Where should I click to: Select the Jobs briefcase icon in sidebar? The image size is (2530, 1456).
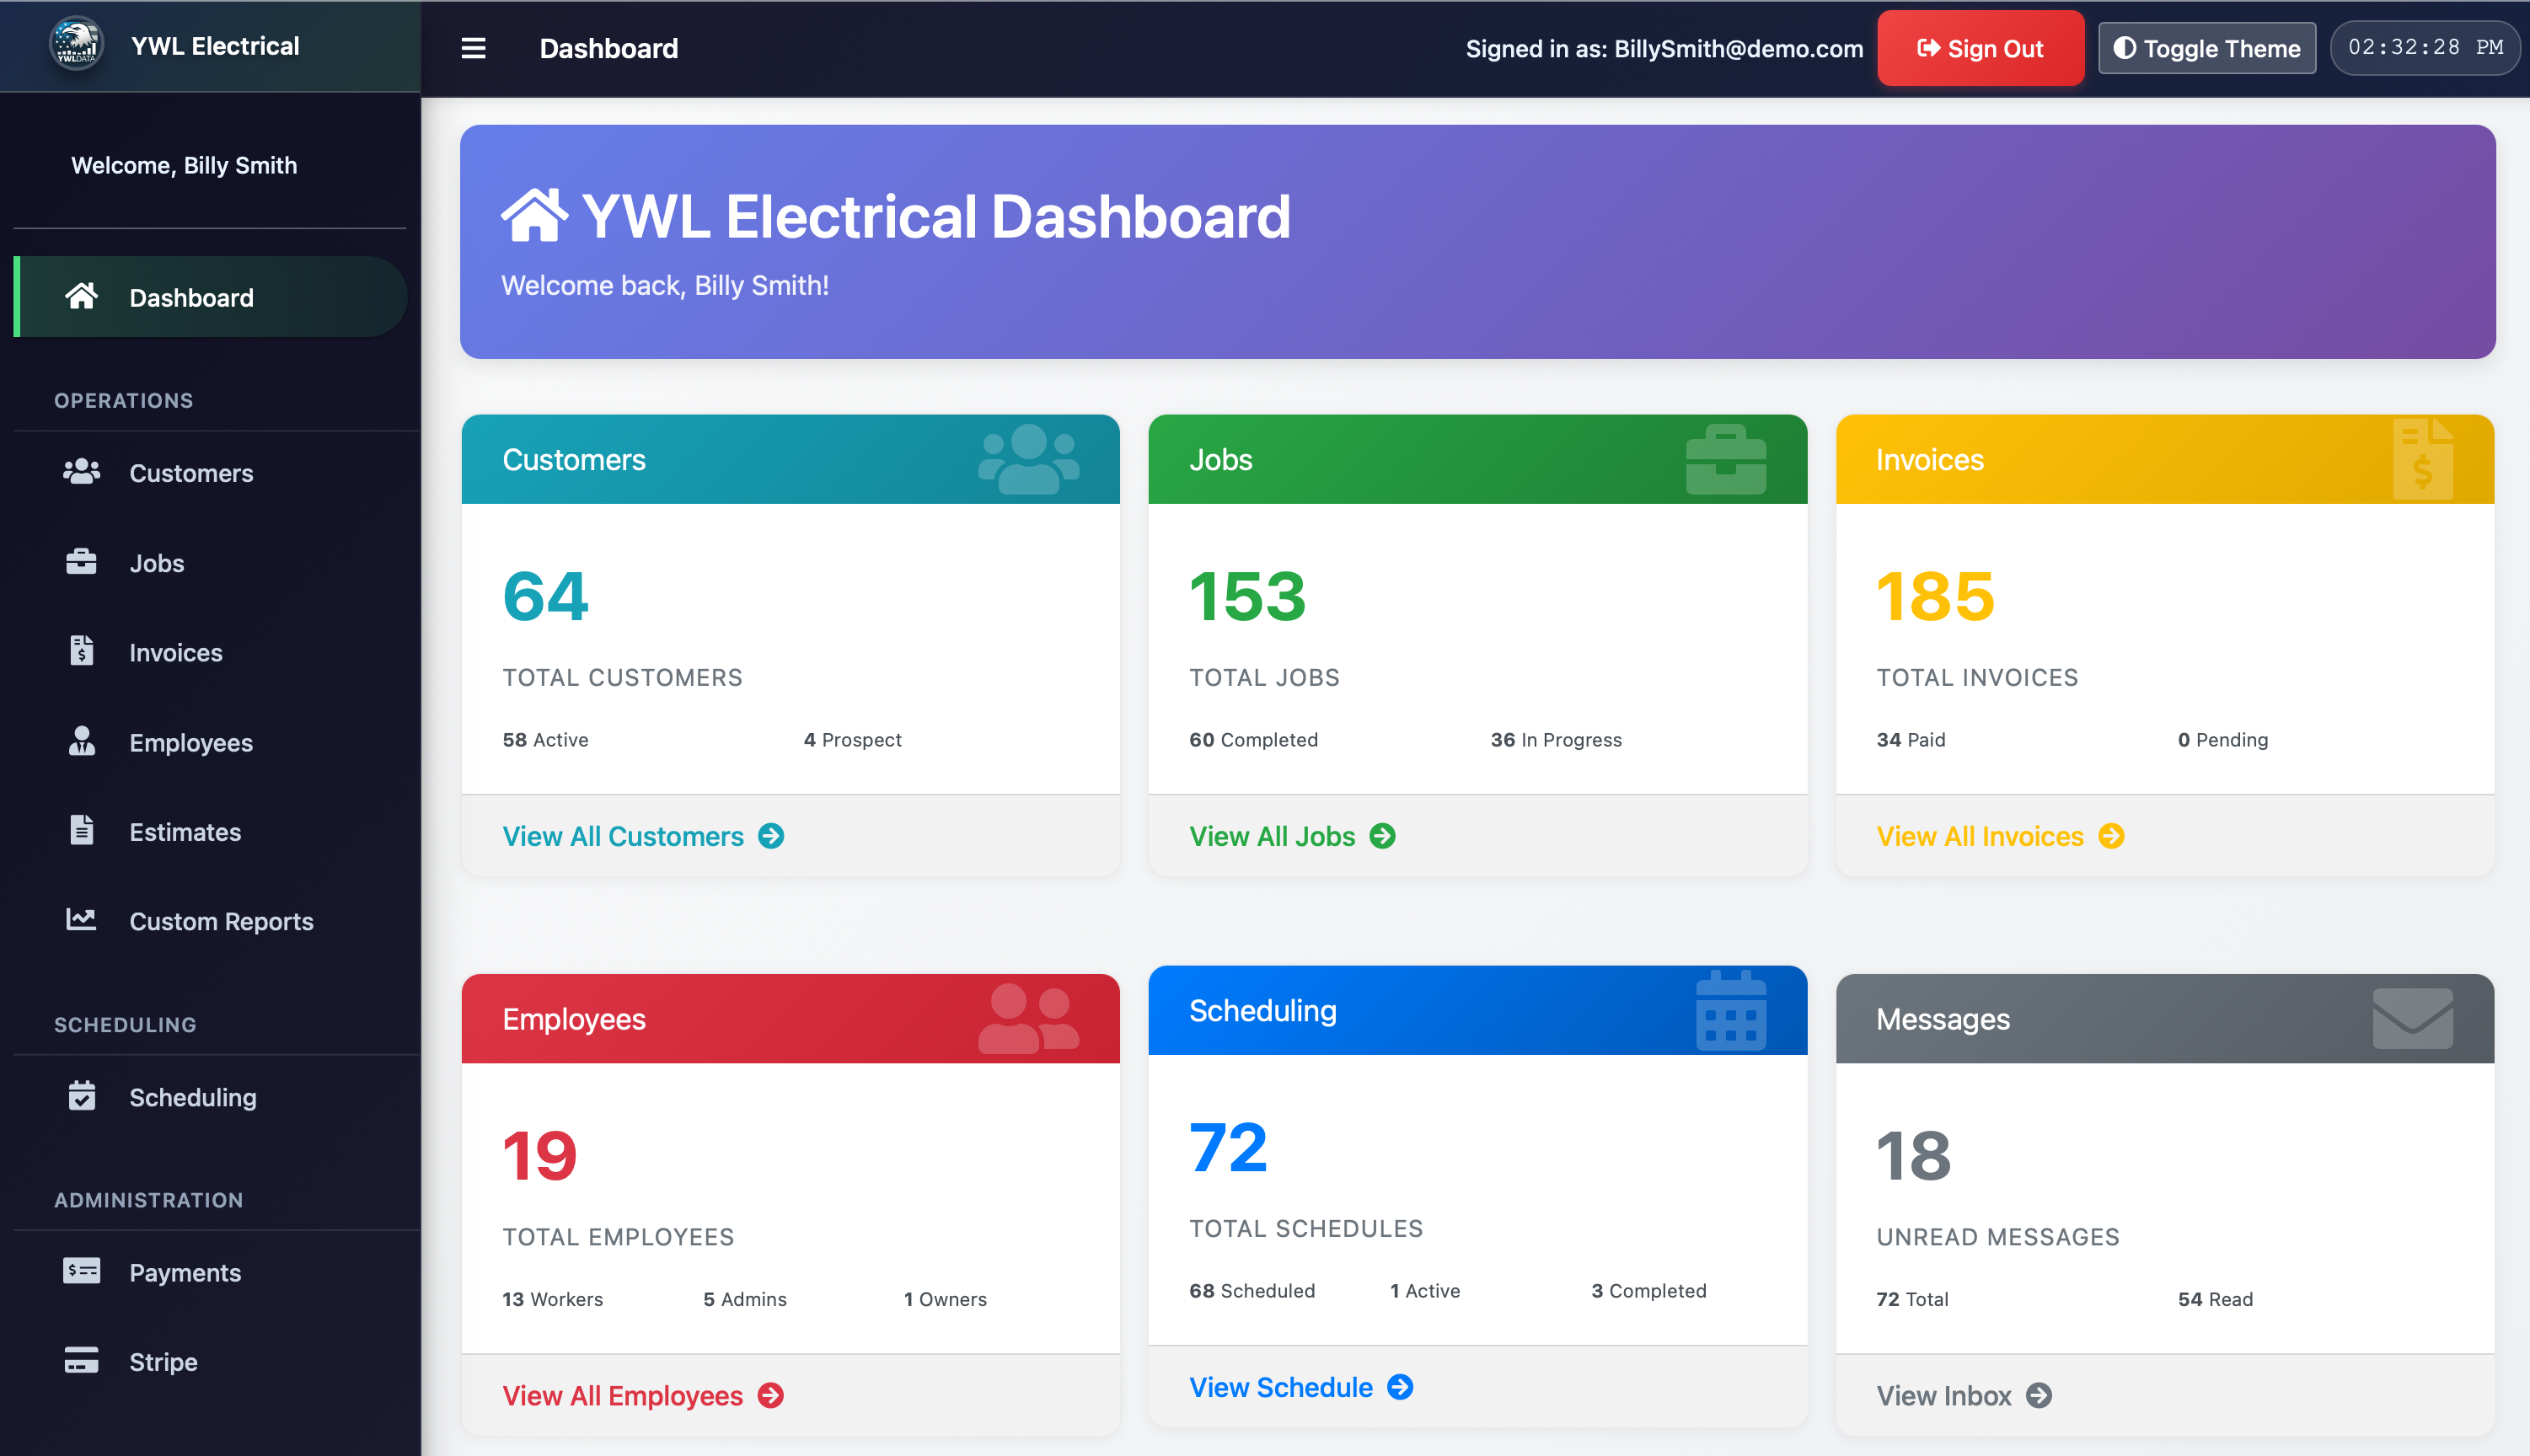coord(81,562)
